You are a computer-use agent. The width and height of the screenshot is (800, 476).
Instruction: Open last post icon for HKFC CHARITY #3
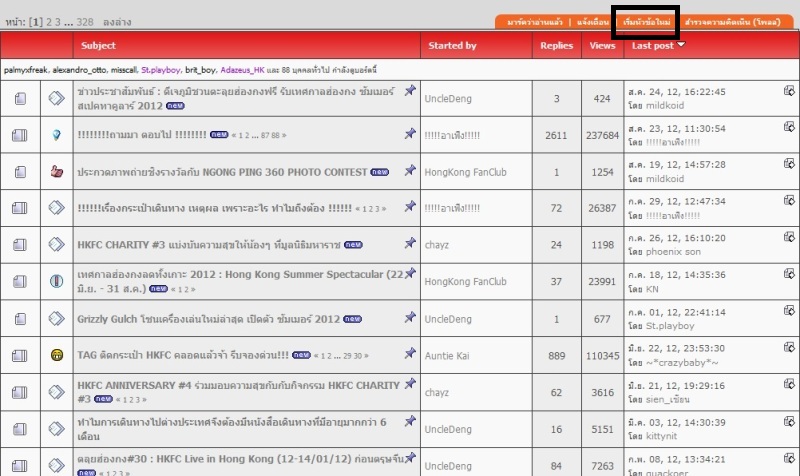point(789,237)
